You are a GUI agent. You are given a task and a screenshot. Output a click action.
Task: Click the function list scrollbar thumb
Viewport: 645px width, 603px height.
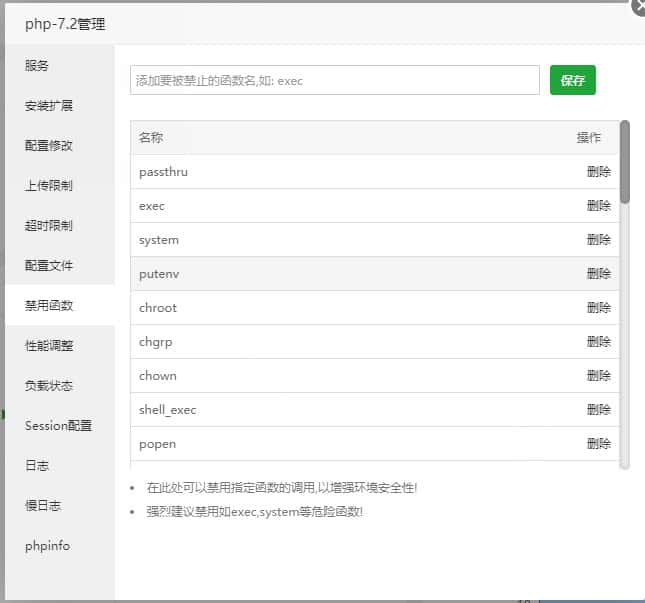pos(625,162)
